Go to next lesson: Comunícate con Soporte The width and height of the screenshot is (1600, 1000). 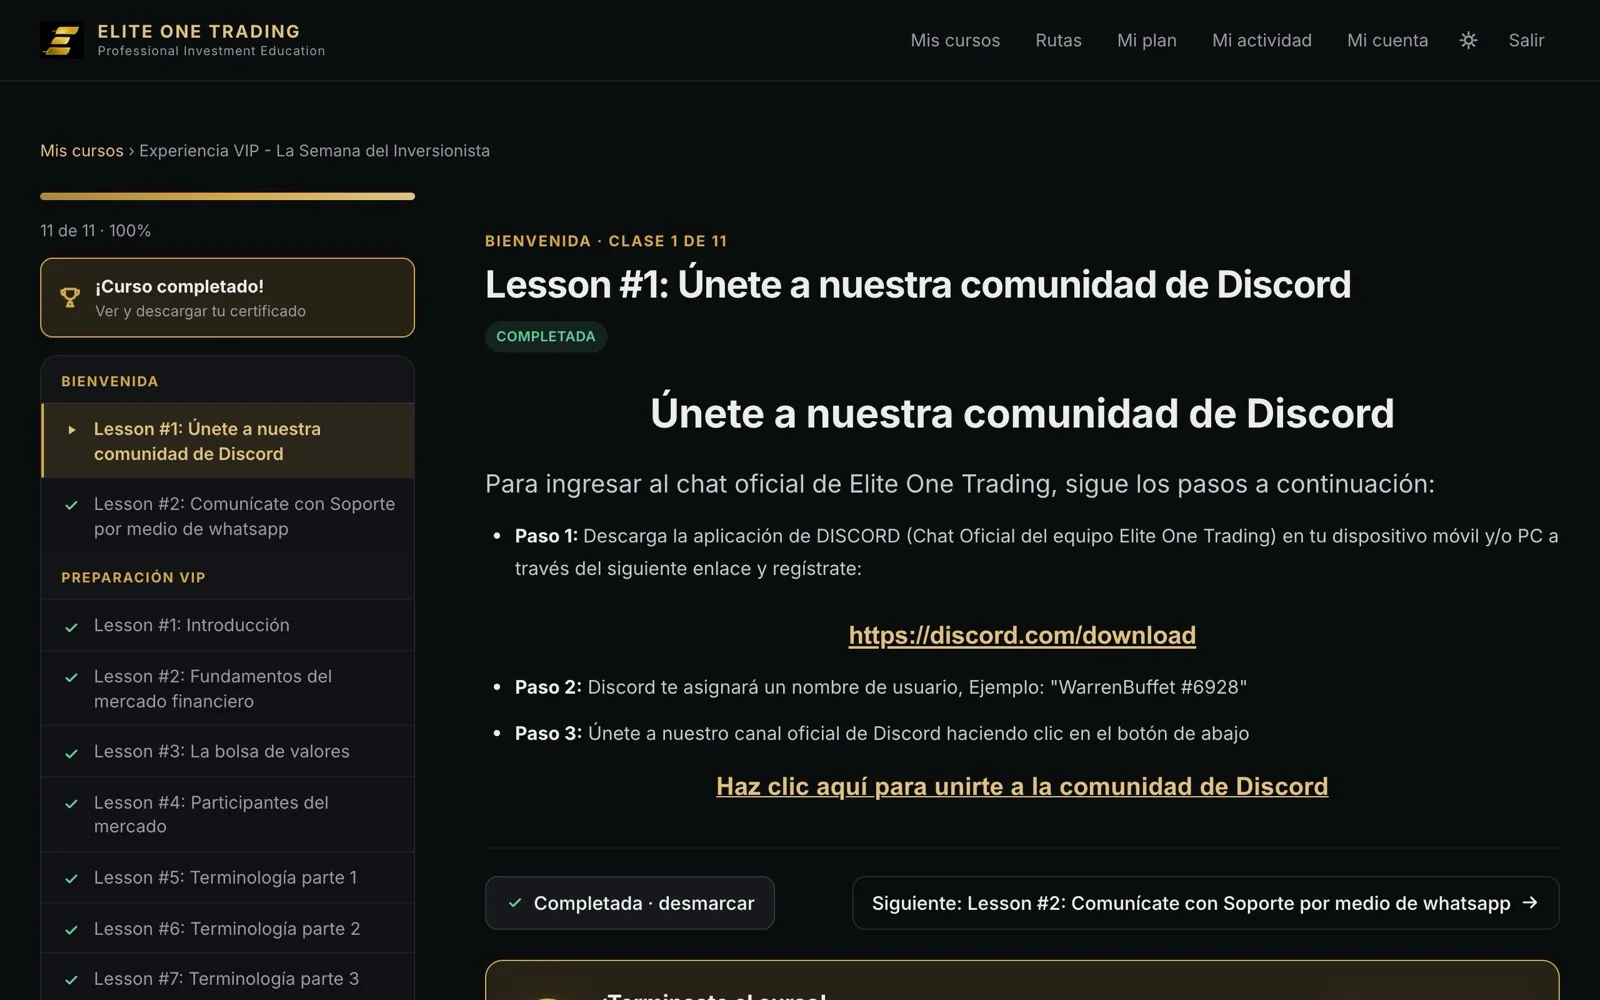1205,903
